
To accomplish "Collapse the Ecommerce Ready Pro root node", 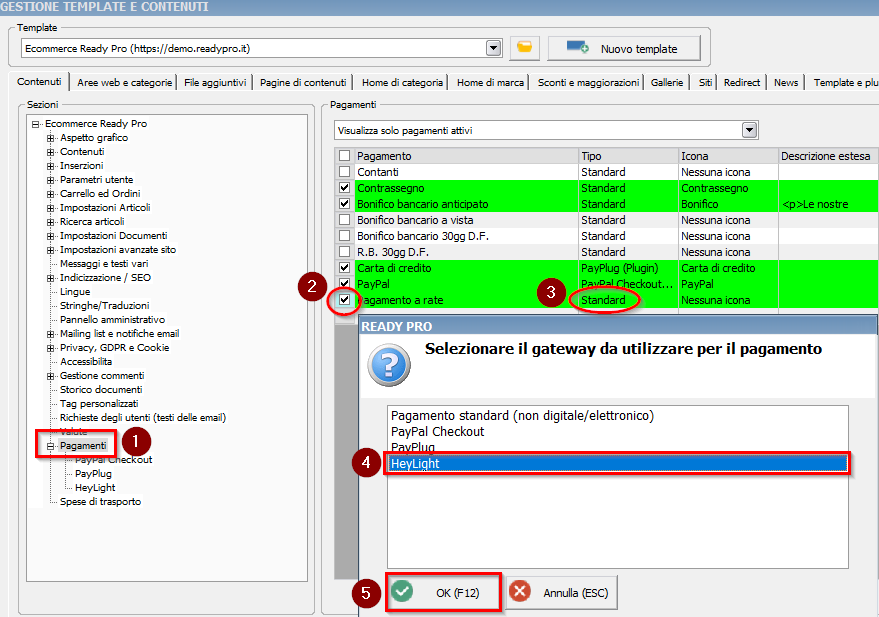I will click(x=36, y=124).
